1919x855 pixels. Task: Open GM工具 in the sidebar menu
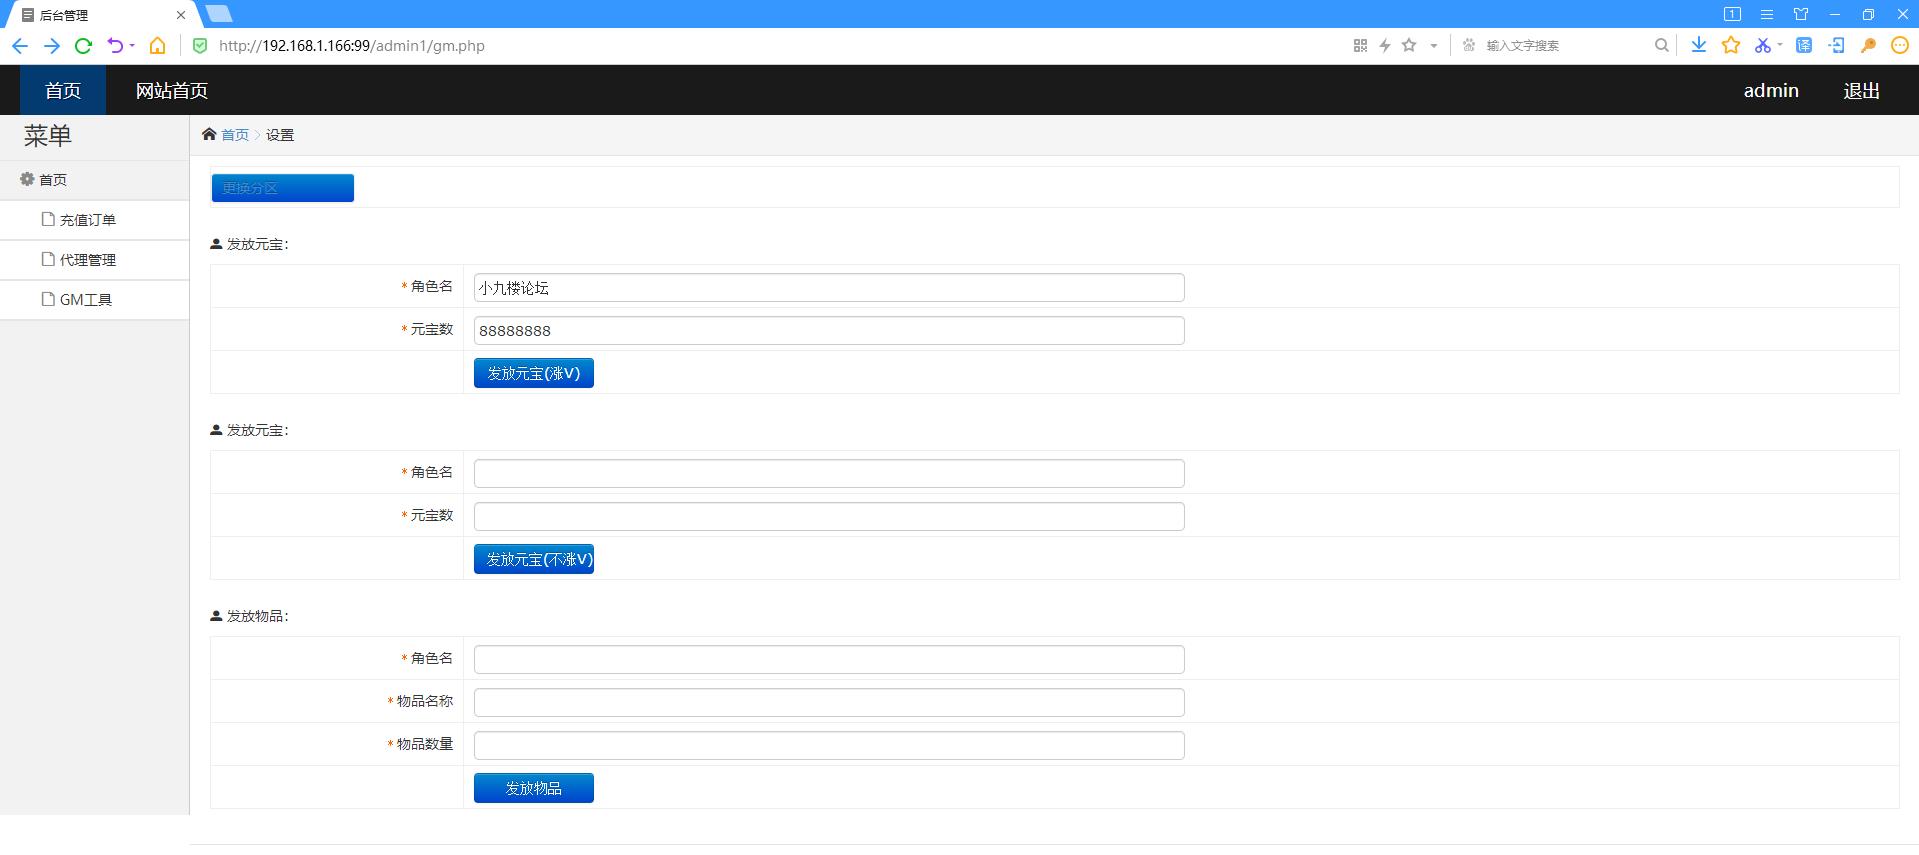tap(85, 300)
